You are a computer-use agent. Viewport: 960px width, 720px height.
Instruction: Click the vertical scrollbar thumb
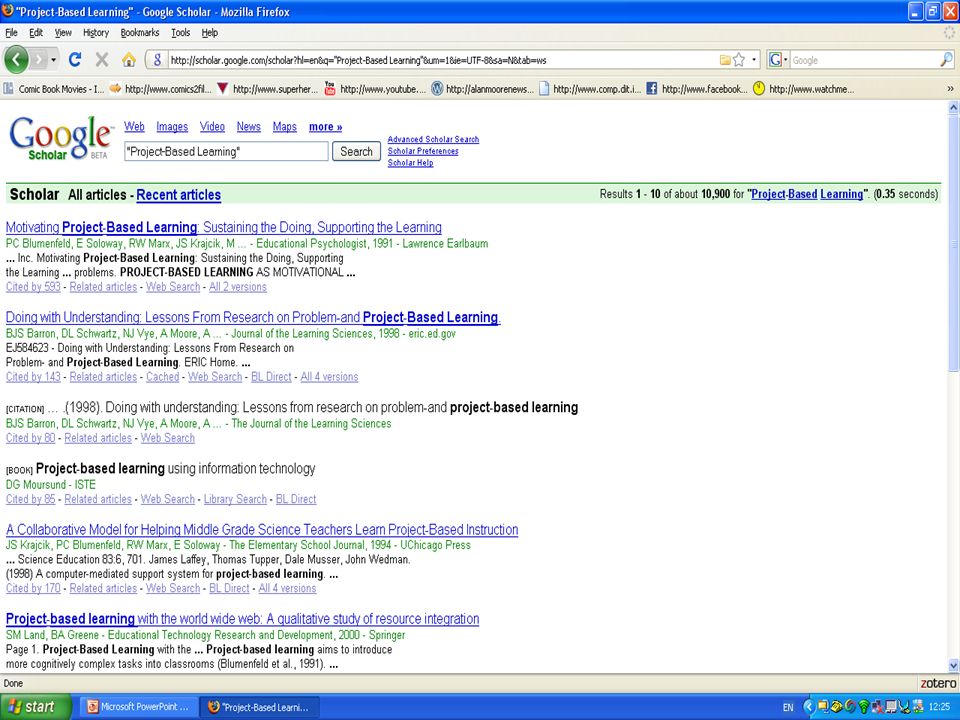coord(953,242)
